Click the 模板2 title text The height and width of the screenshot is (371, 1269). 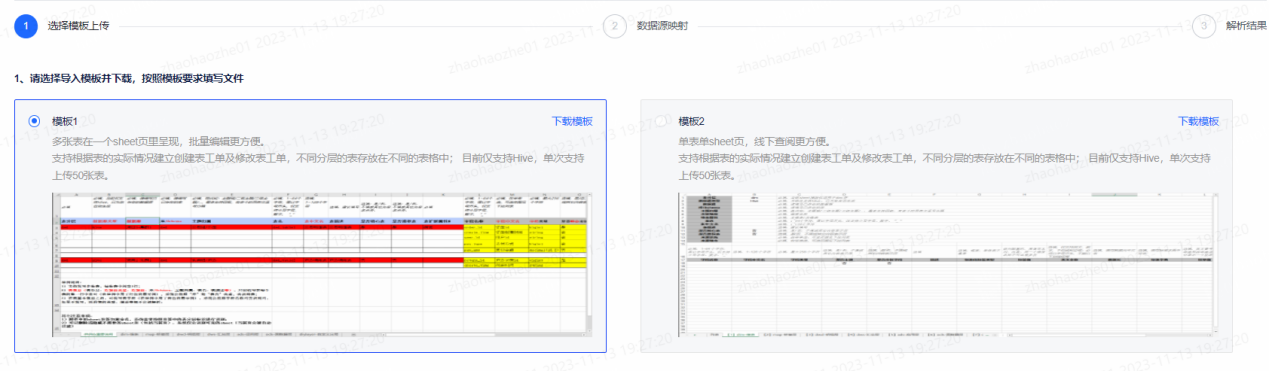click(691, 121)
